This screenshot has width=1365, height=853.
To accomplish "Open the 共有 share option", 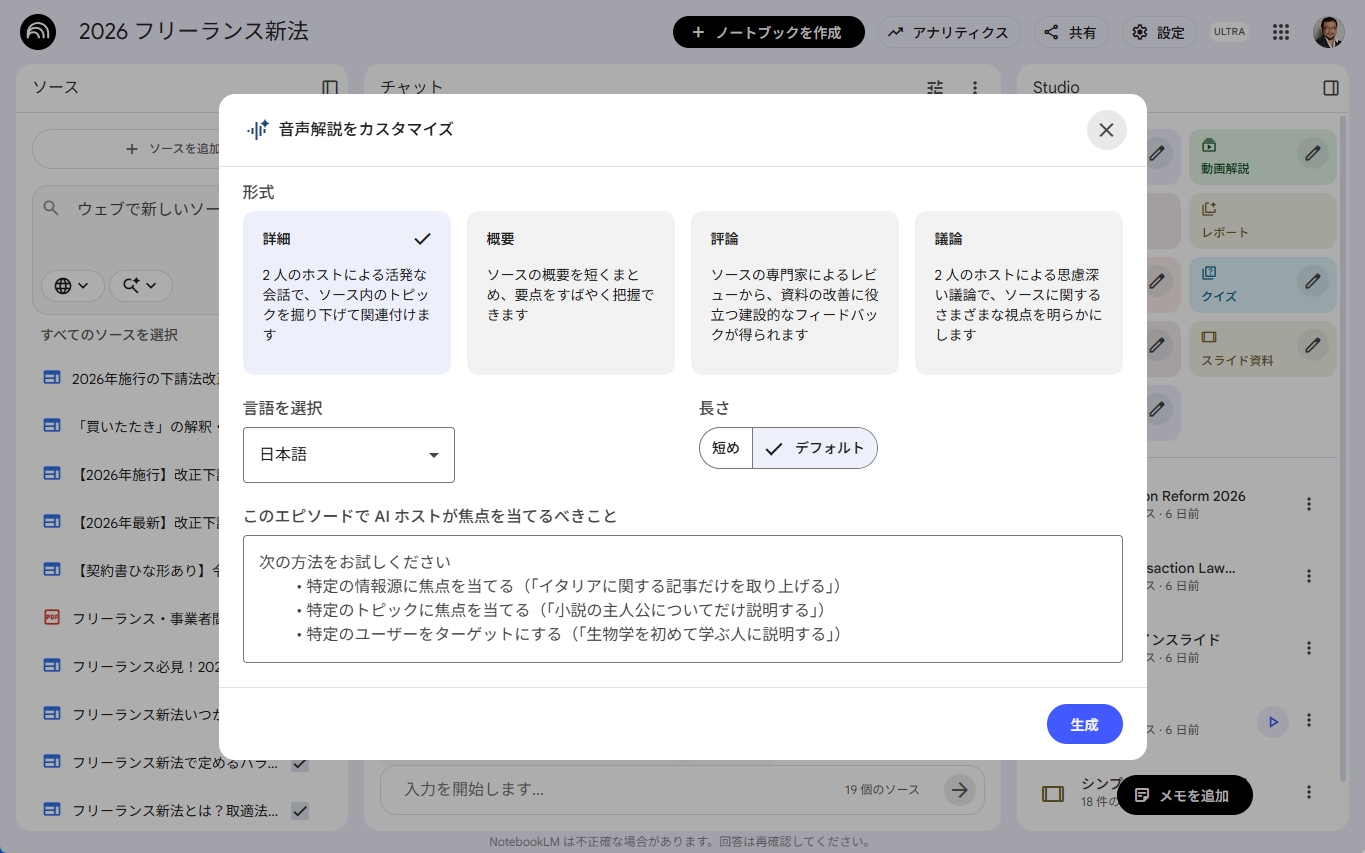I will click(1070, 32).
